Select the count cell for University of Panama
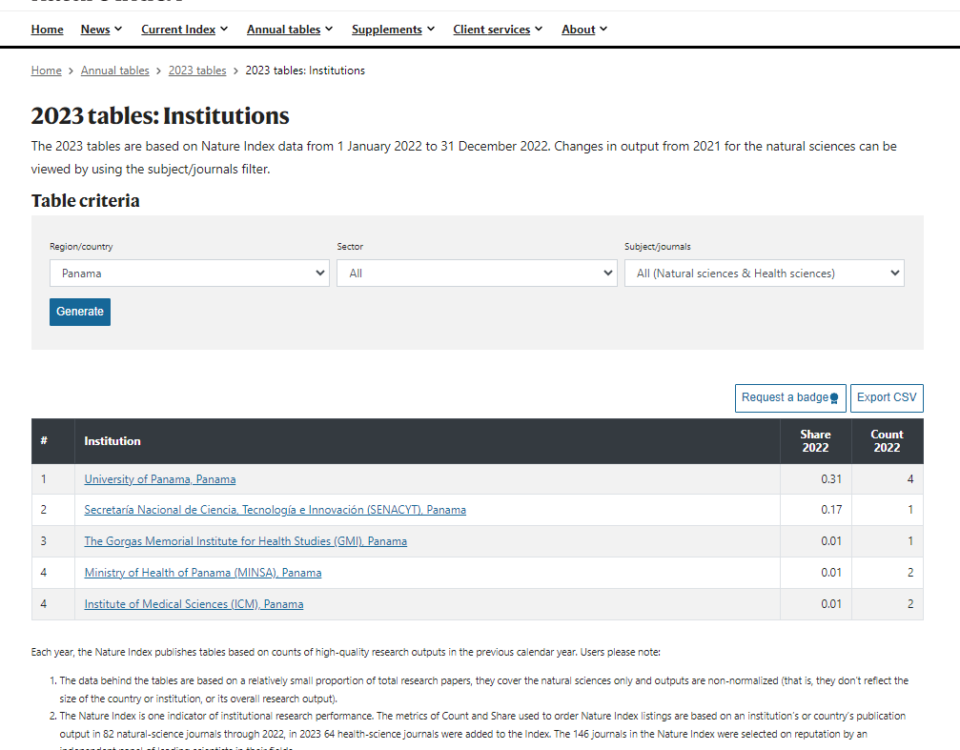This screenshot has width=960, height=750. point(887,479)
